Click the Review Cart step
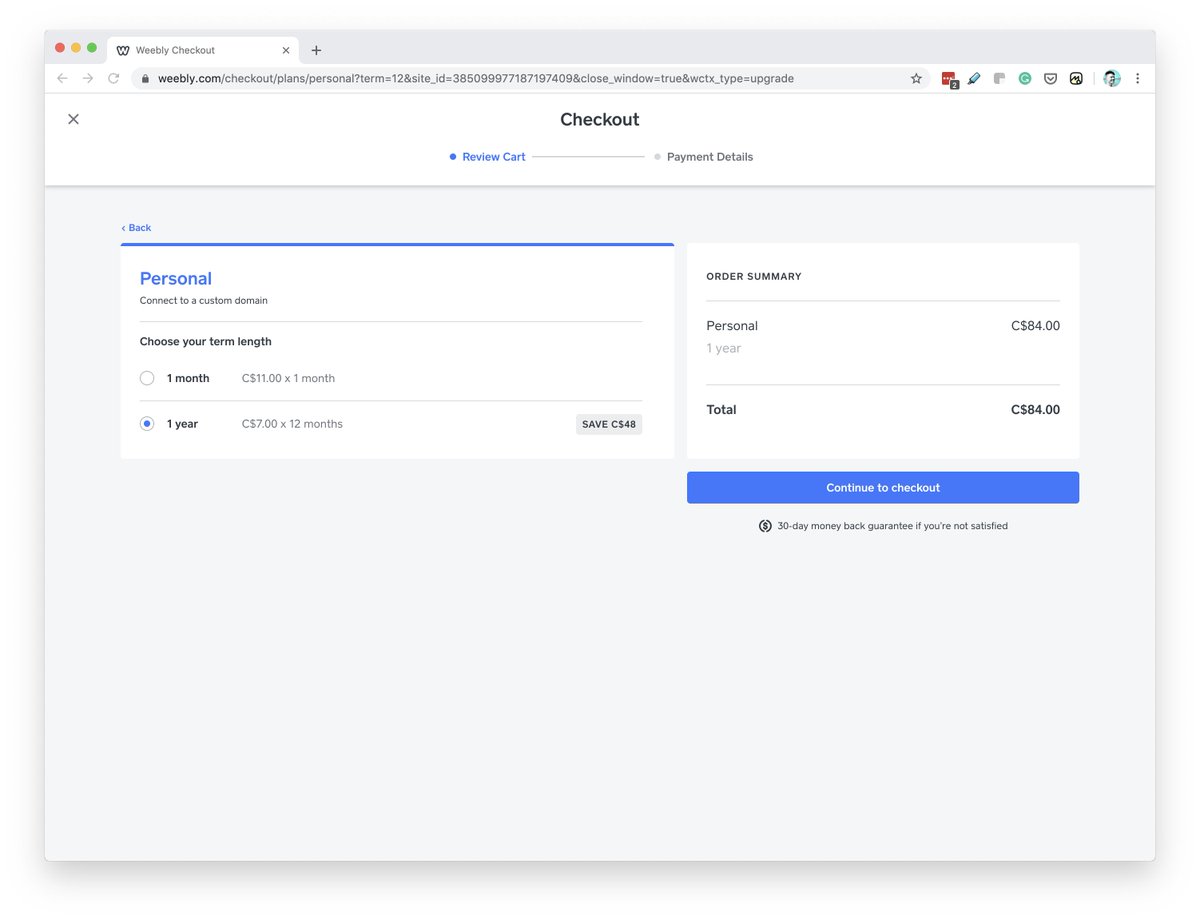 [493, 157]
